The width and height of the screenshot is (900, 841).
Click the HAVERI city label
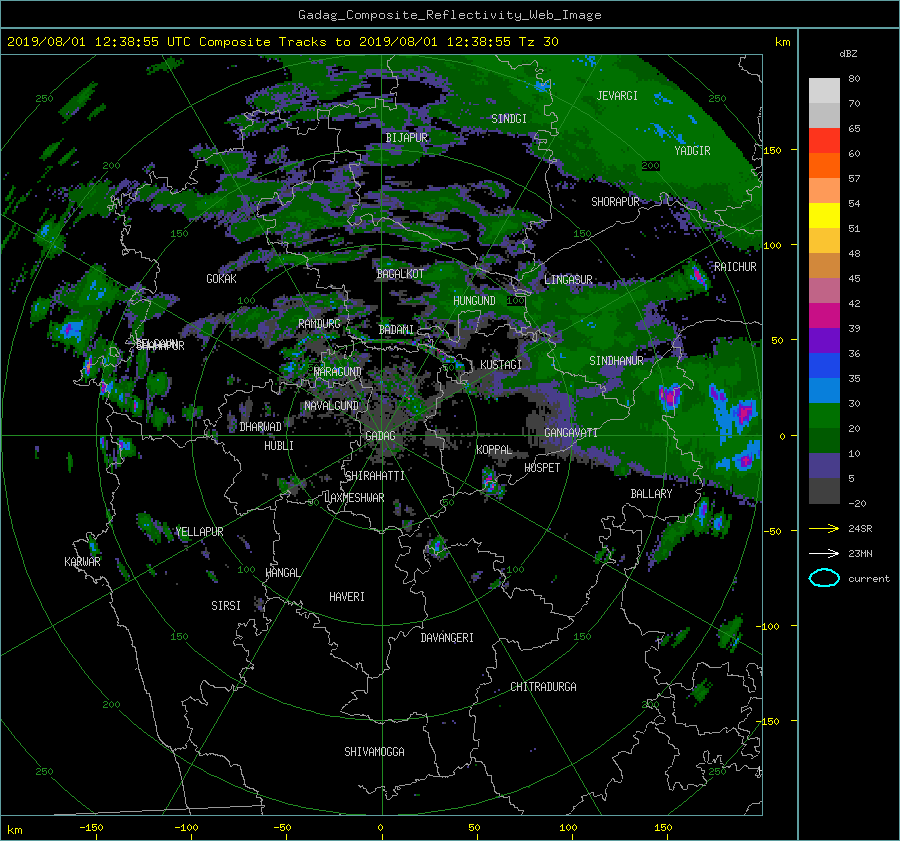(347, 597)
